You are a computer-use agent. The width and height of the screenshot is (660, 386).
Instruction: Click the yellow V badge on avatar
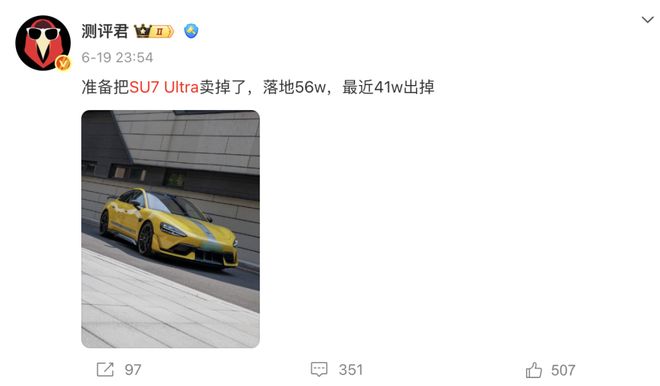[63, 63]
